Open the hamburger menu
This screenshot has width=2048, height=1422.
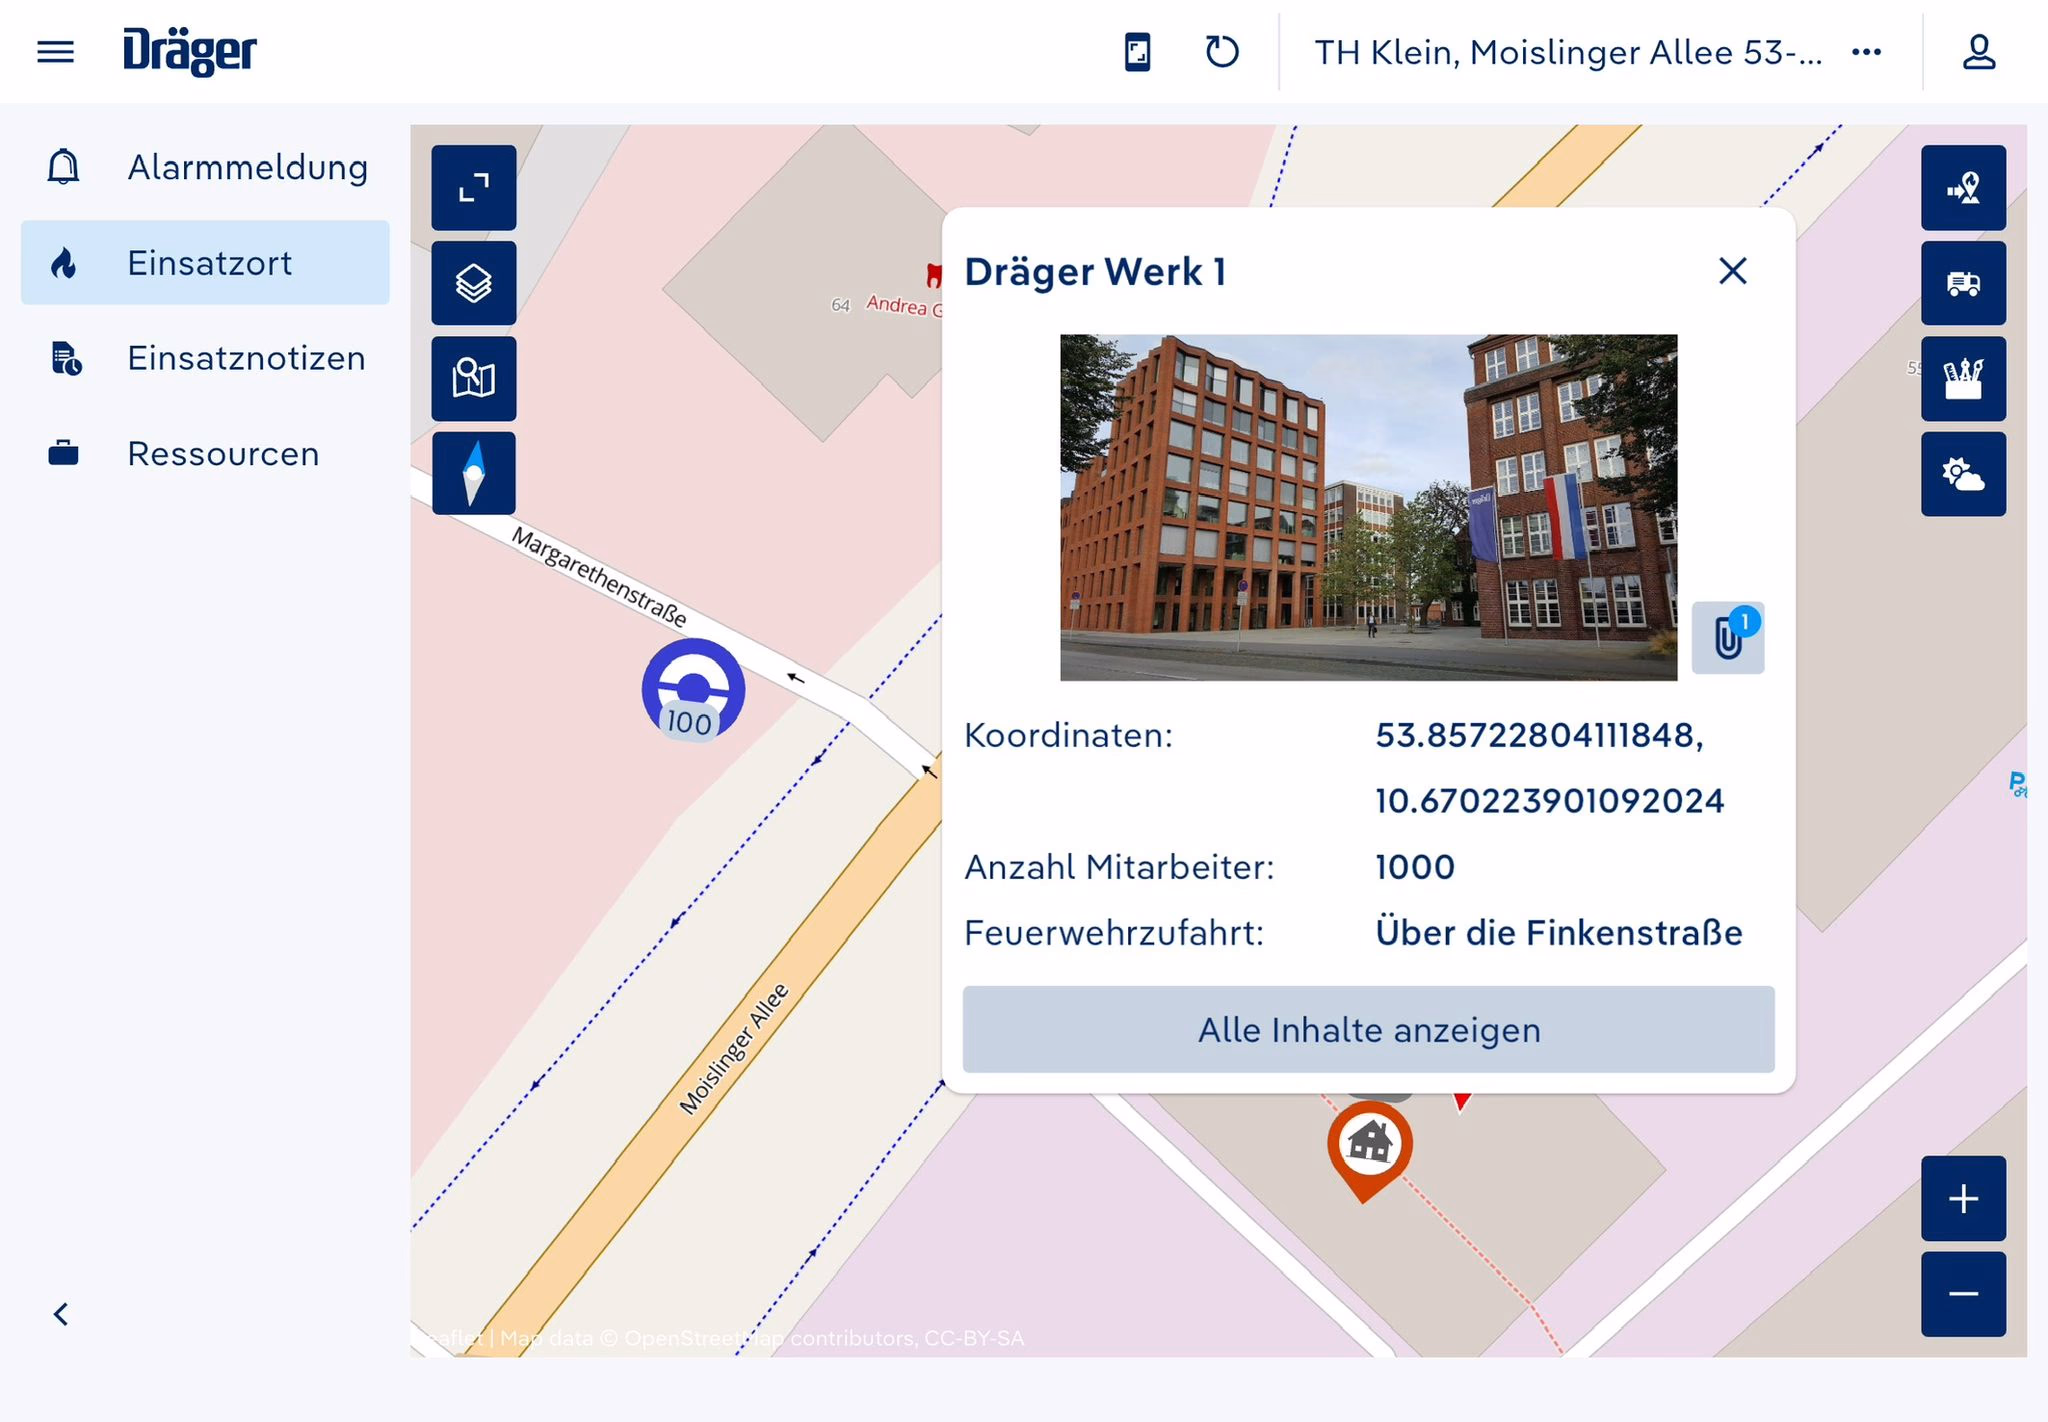click(x=55, y=51)
